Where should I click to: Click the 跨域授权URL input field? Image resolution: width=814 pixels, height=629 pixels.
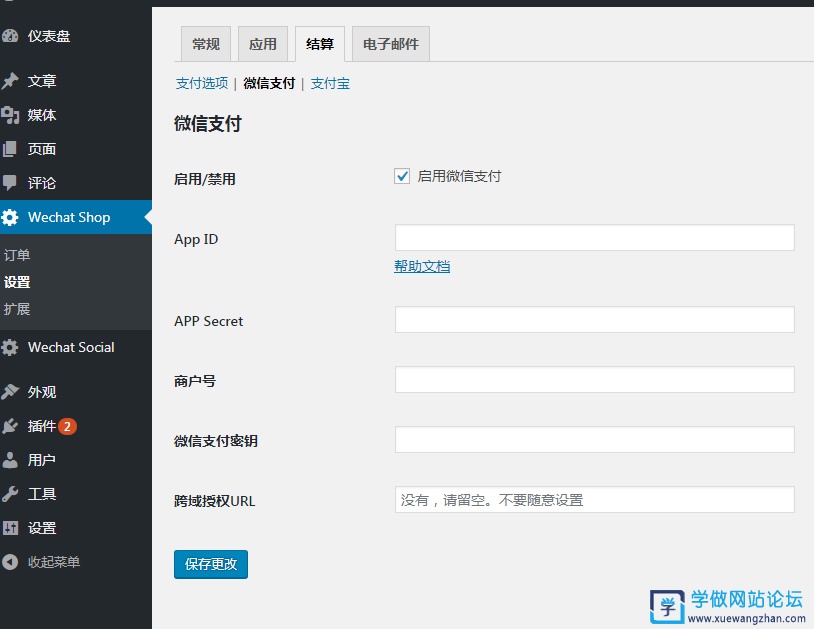[594, 499]
